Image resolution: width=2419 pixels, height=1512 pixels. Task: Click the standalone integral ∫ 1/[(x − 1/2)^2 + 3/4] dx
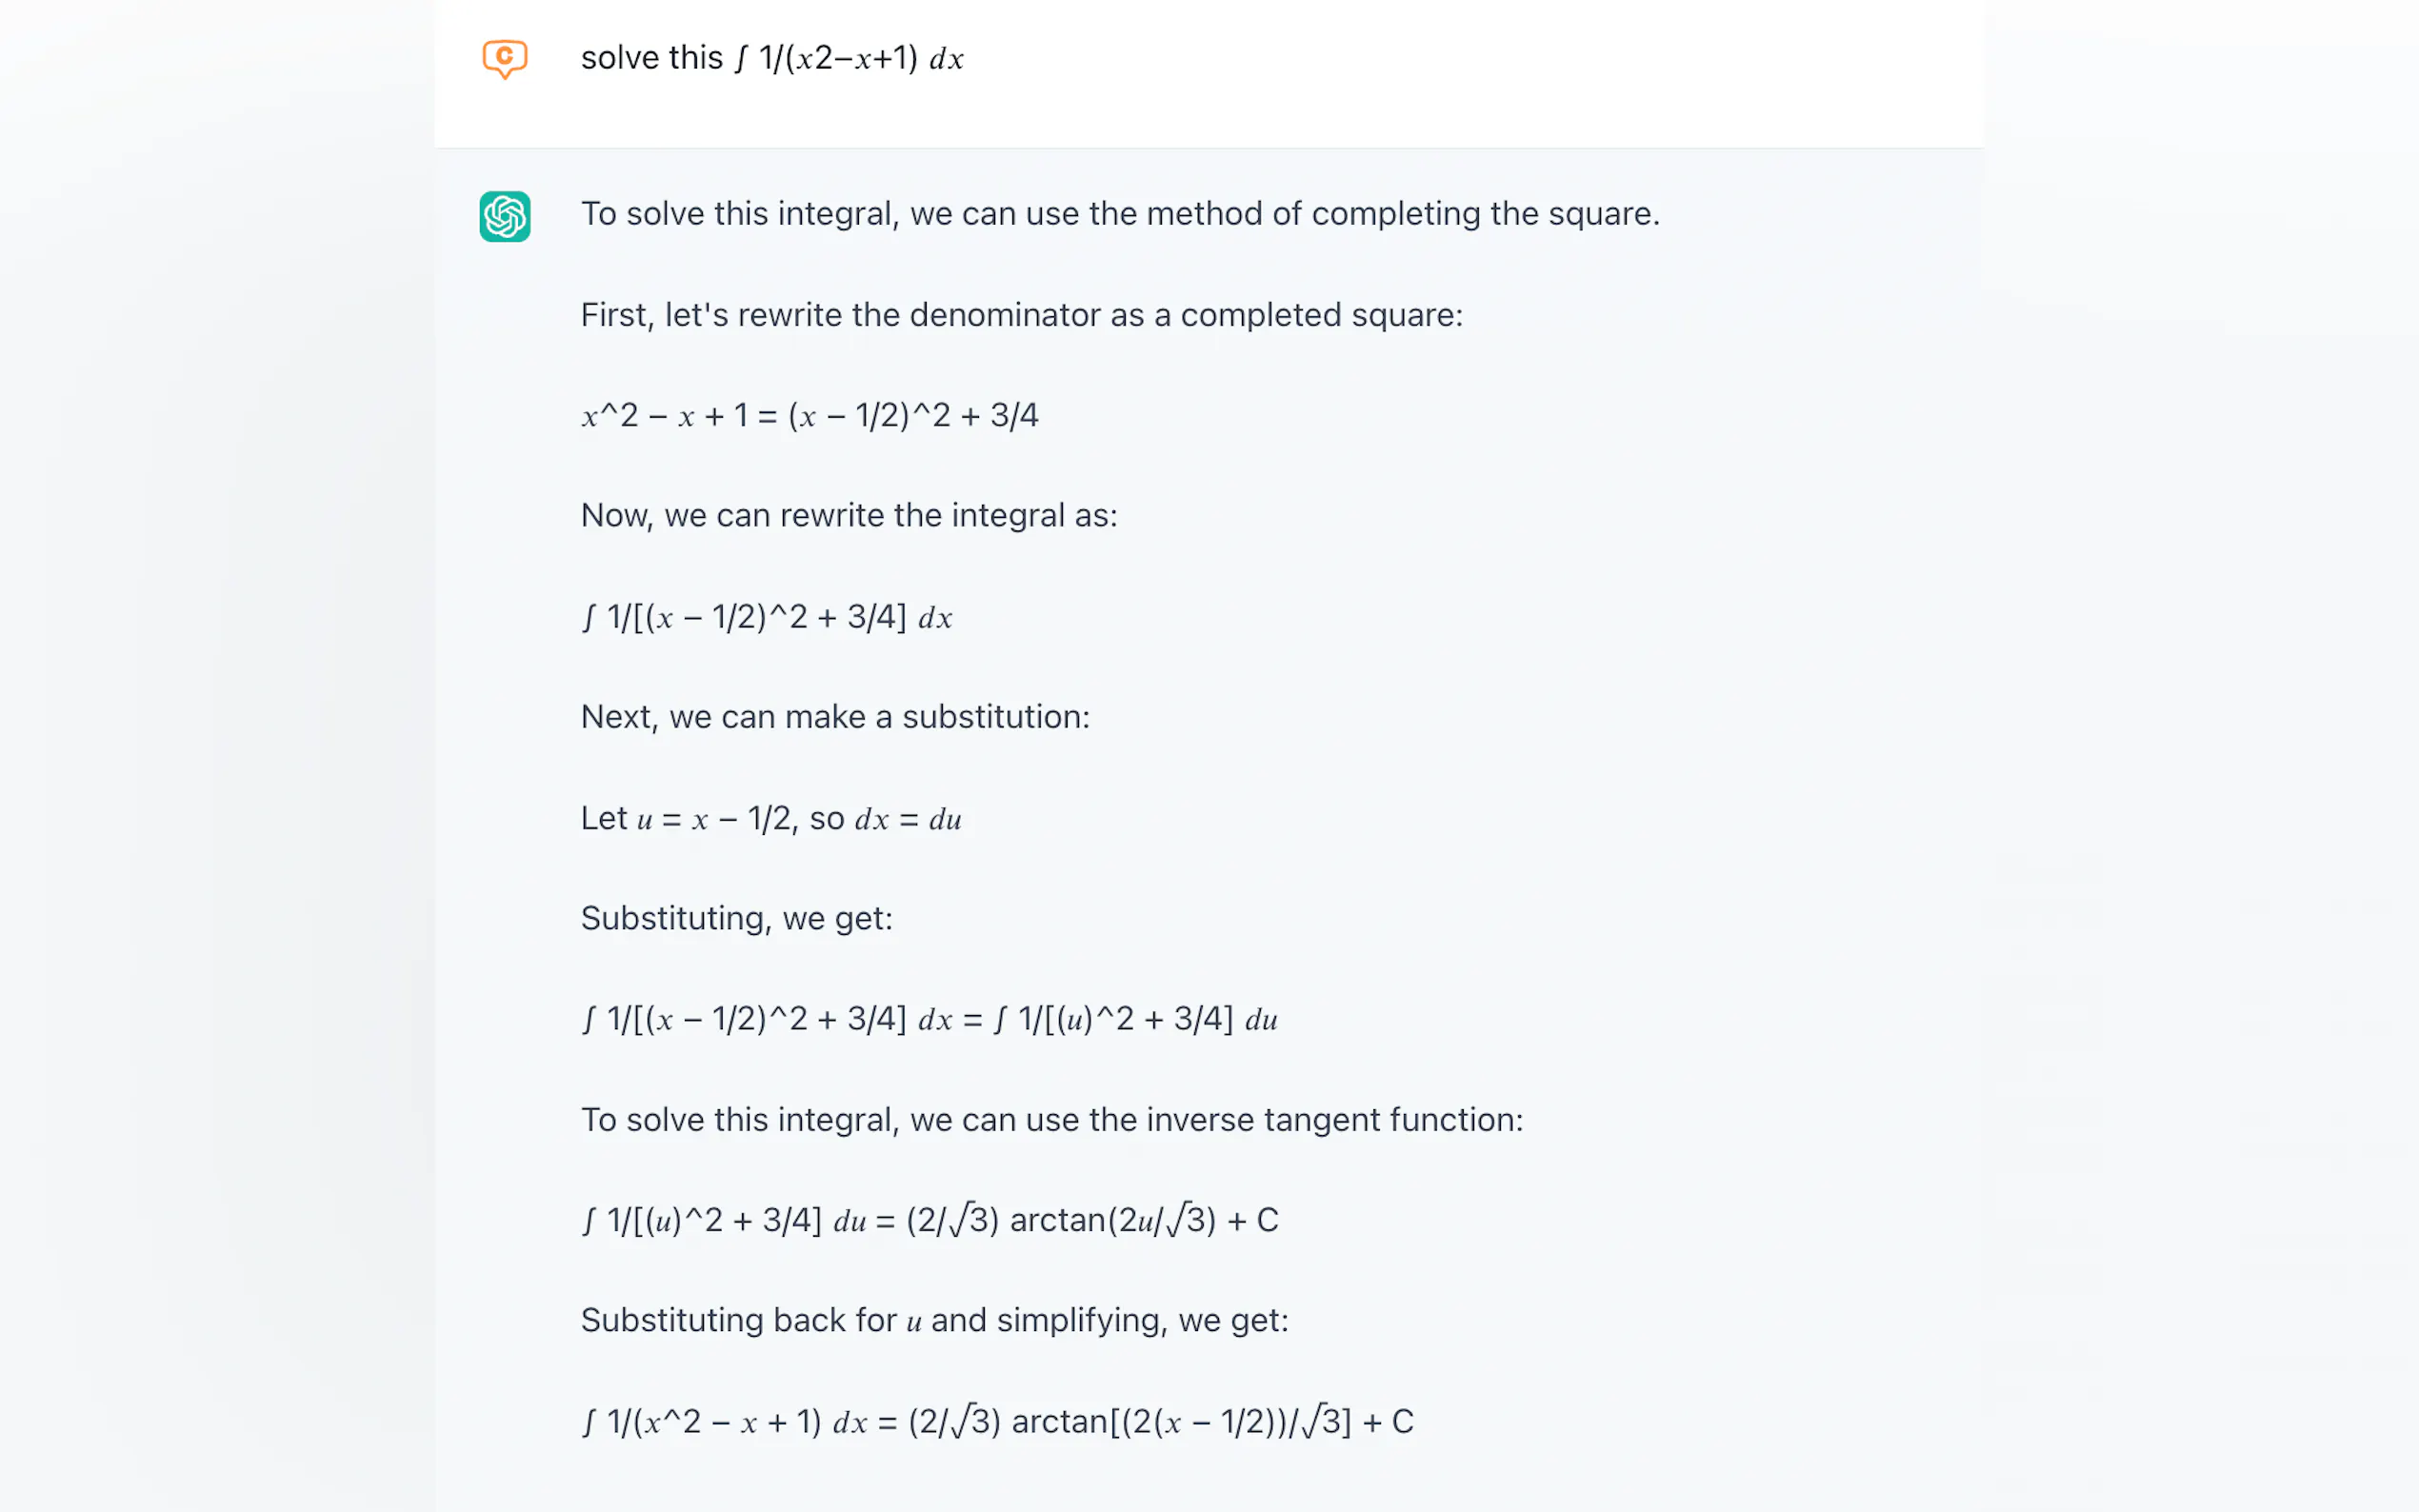pos(766,617)
